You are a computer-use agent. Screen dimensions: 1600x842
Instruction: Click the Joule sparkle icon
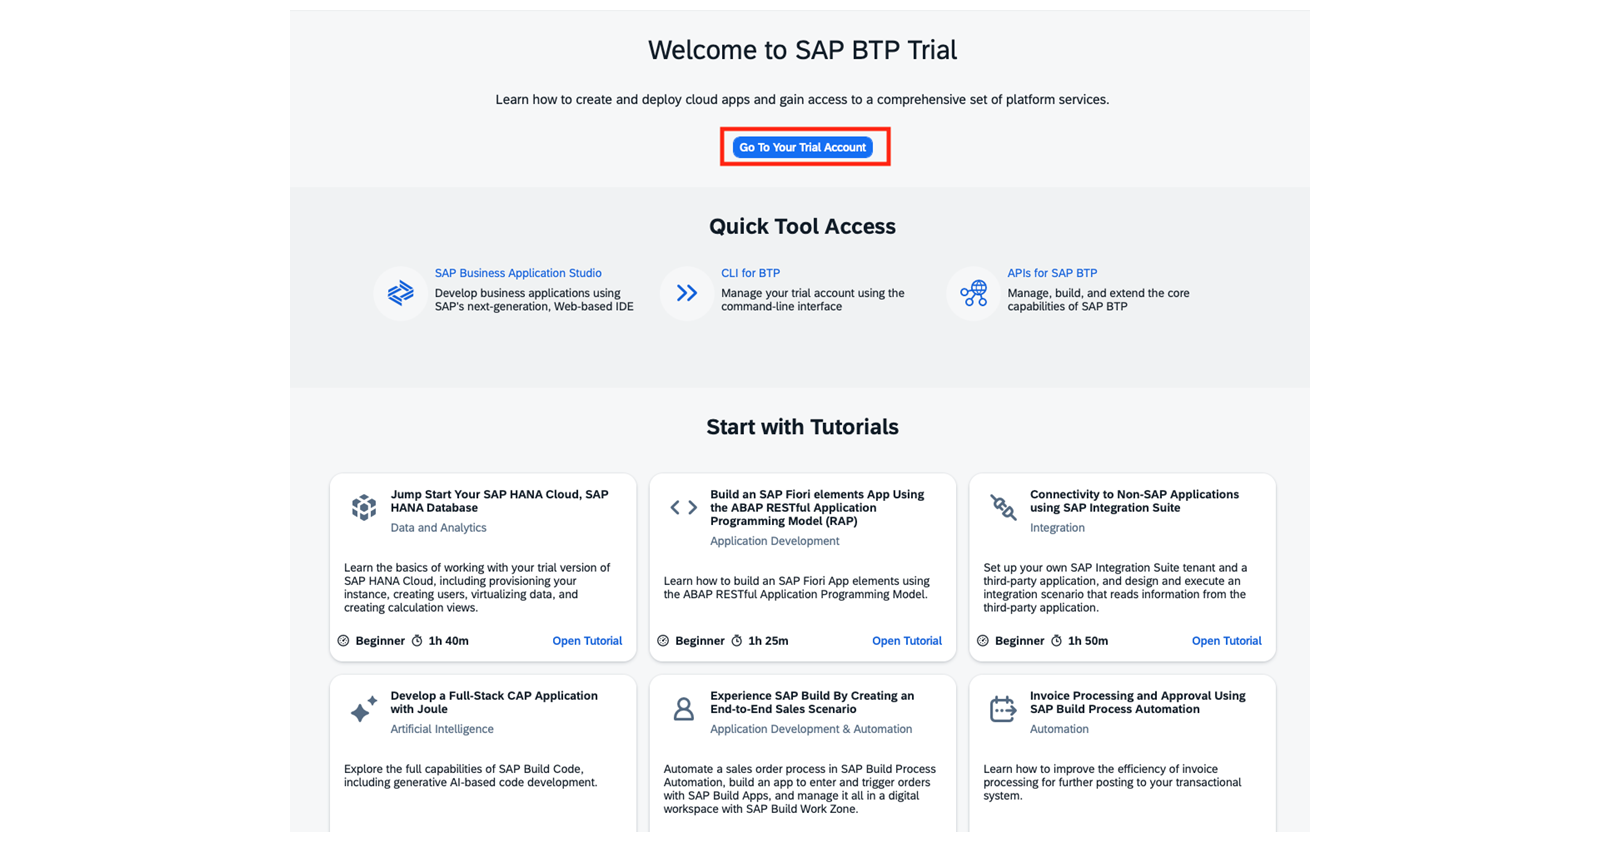364,708
